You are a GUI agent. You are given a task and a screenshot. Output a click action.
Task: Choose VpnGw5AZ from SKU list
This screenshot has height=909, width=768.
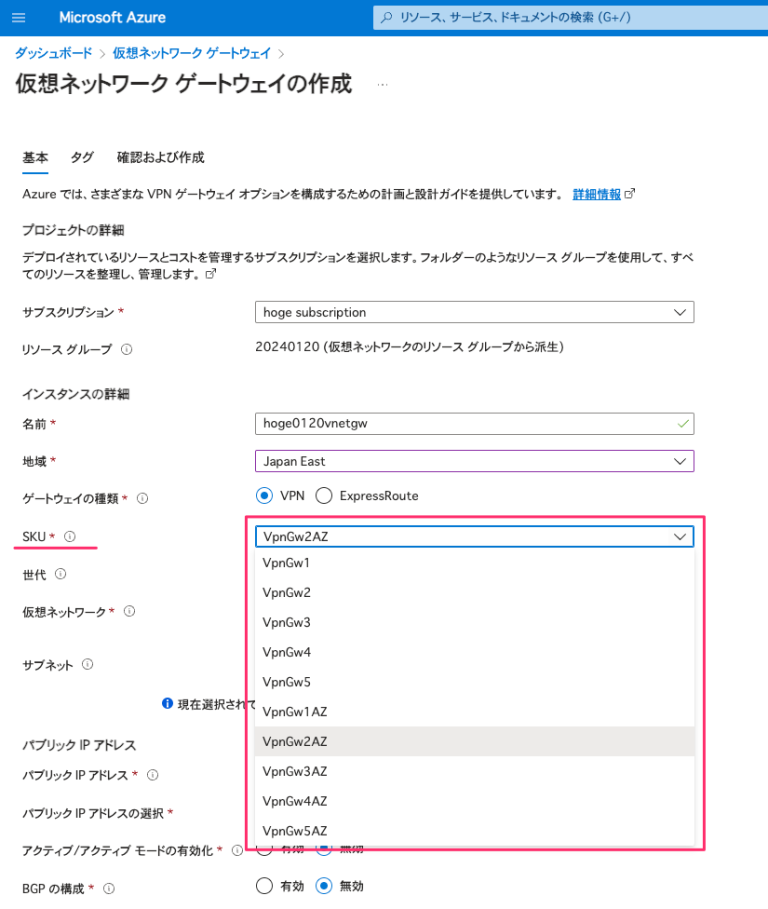point(474,831)
